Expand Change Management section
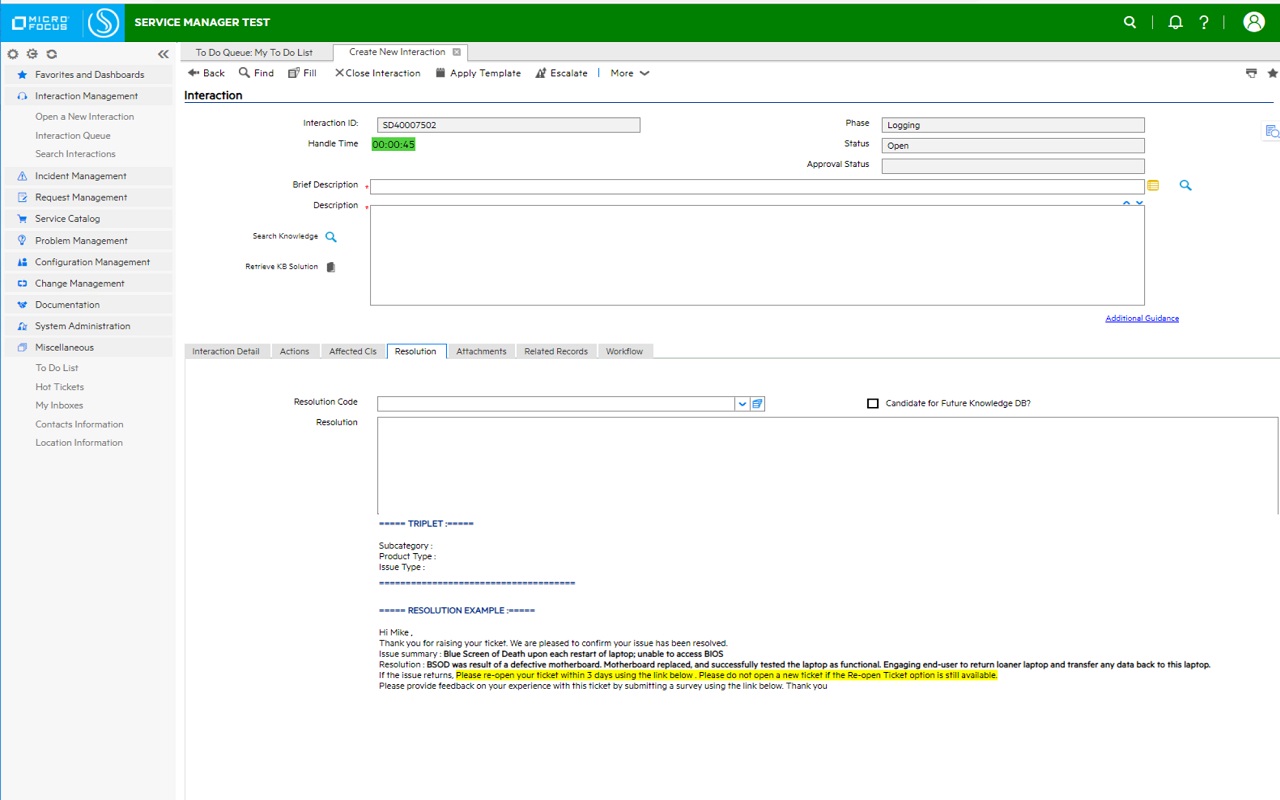This screenshot has height=800, width=1280. tap(88, 284)
